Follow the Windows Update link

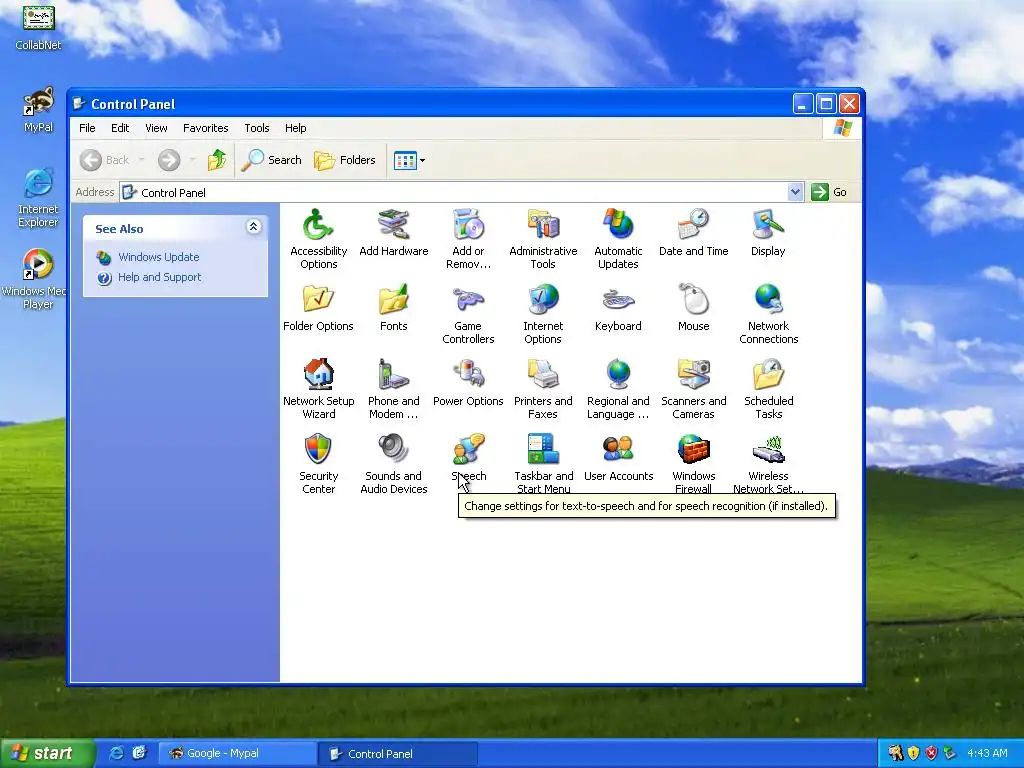tap(158, 257)
